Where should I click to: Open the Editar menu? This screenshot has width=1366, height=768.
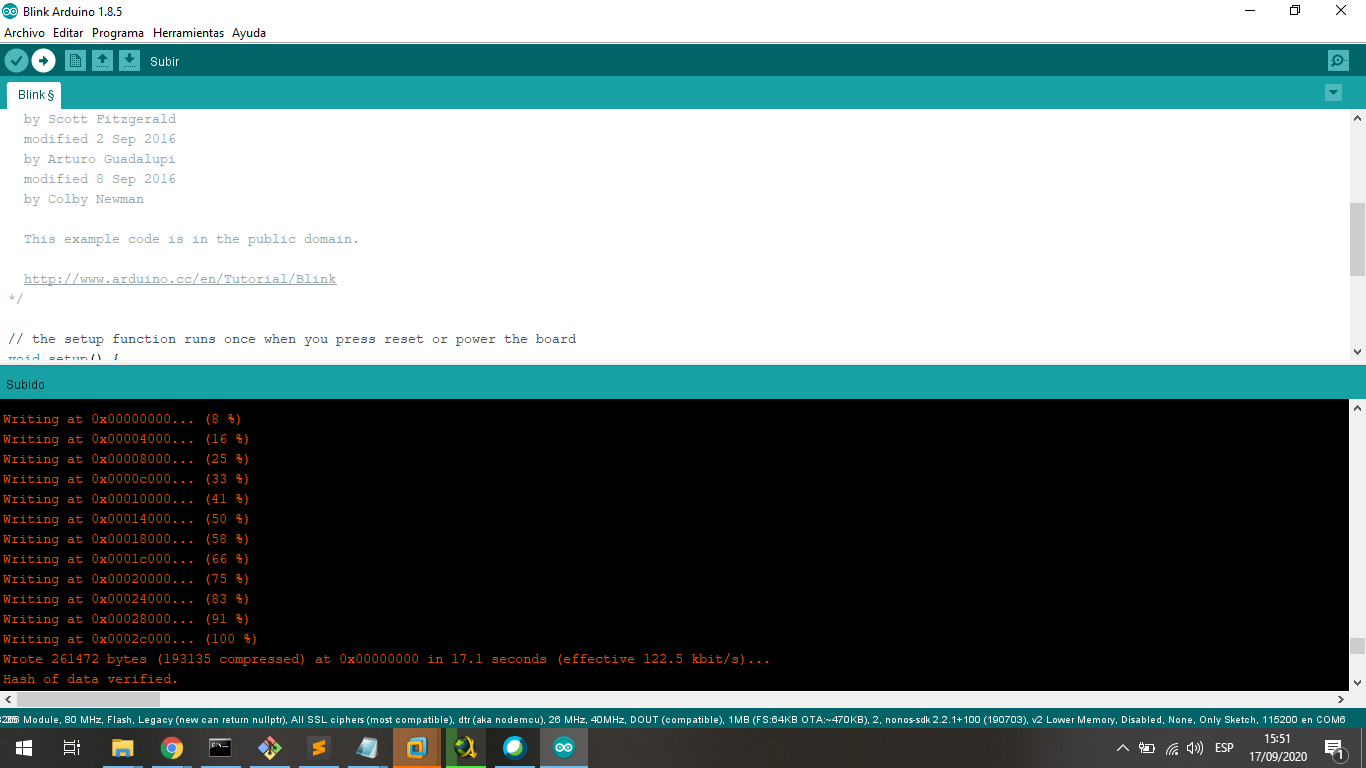[68, 33]
